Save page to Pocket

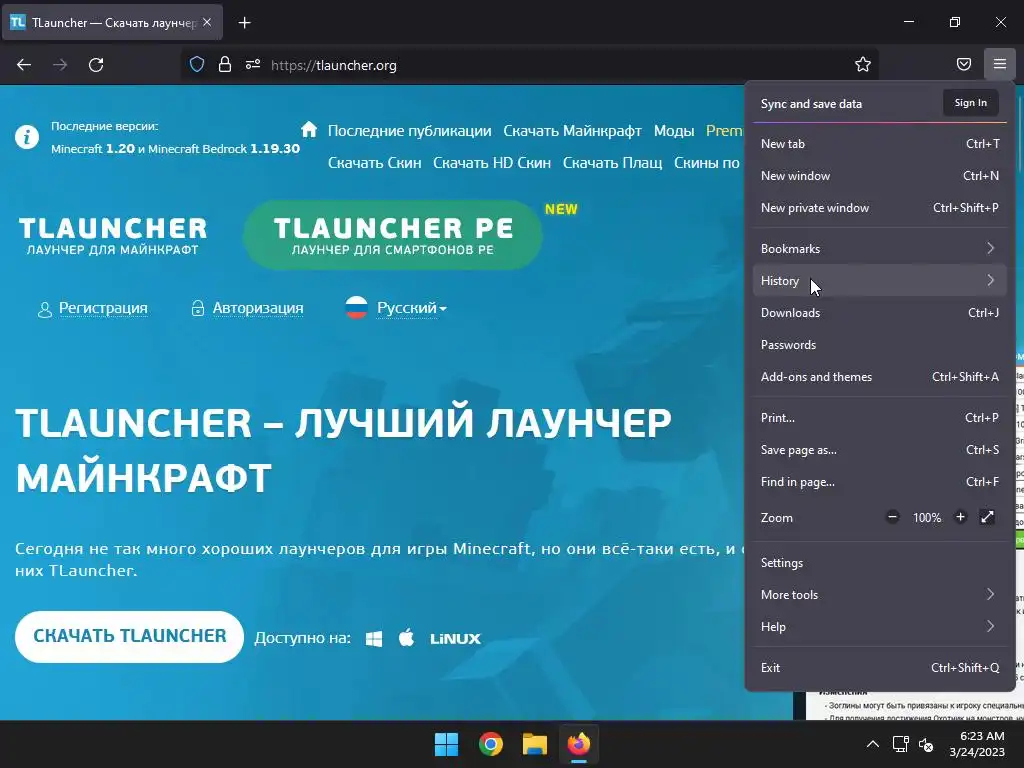(964, 64)
